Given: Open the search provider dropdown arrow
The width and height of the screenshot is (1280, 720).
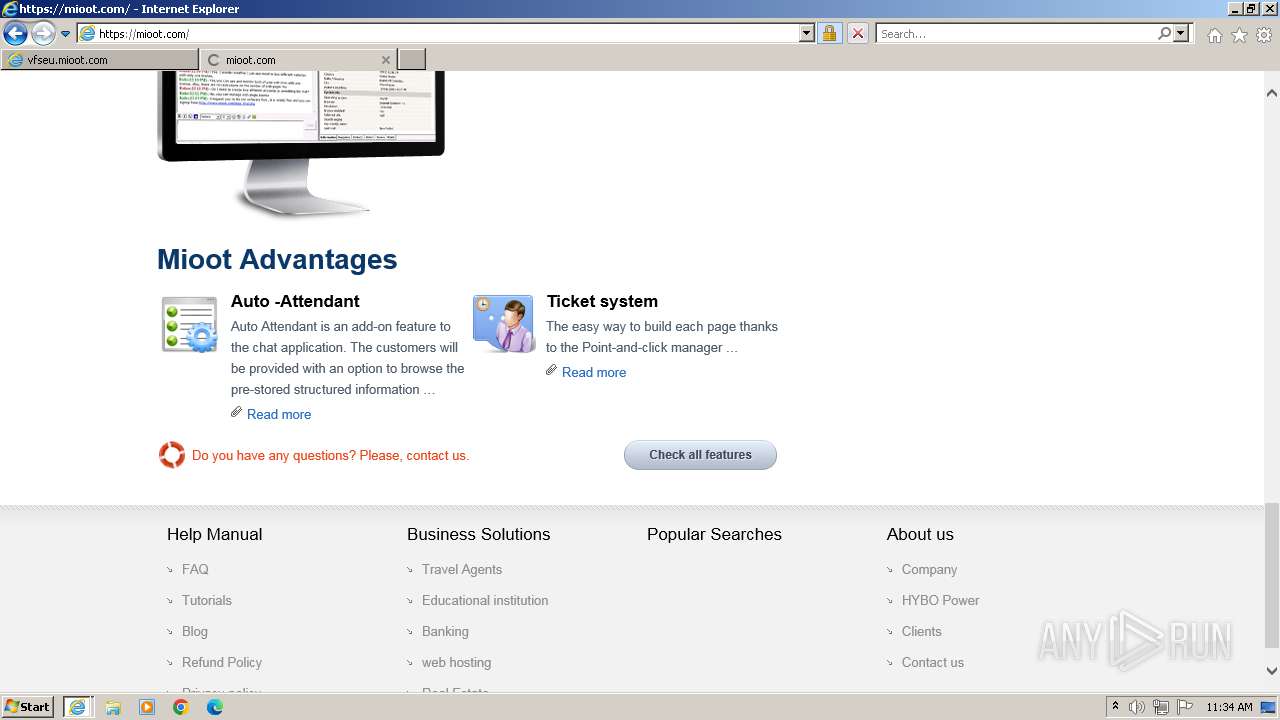Looking at the screenshot, I should (1181, 34).
